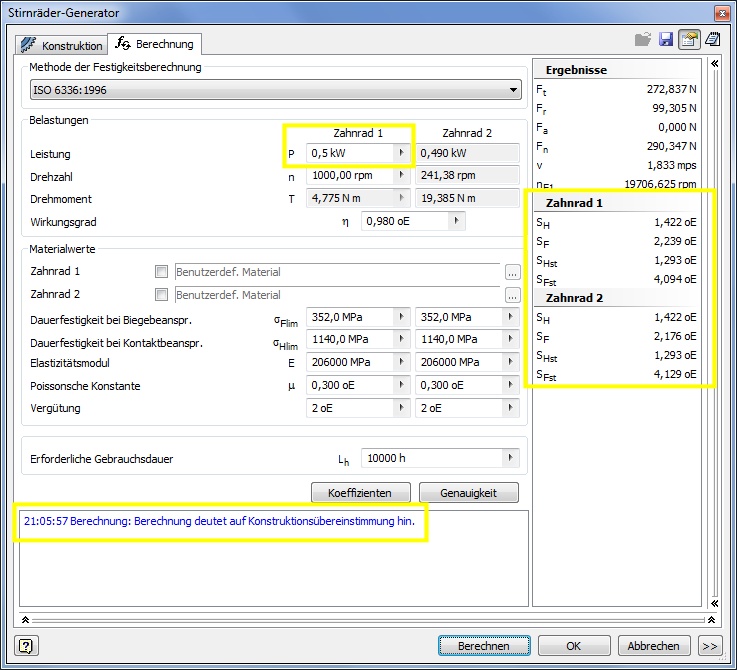Confirm with the OK button
The width and height of the screenshot is (737, 670).
coord(574,646)
